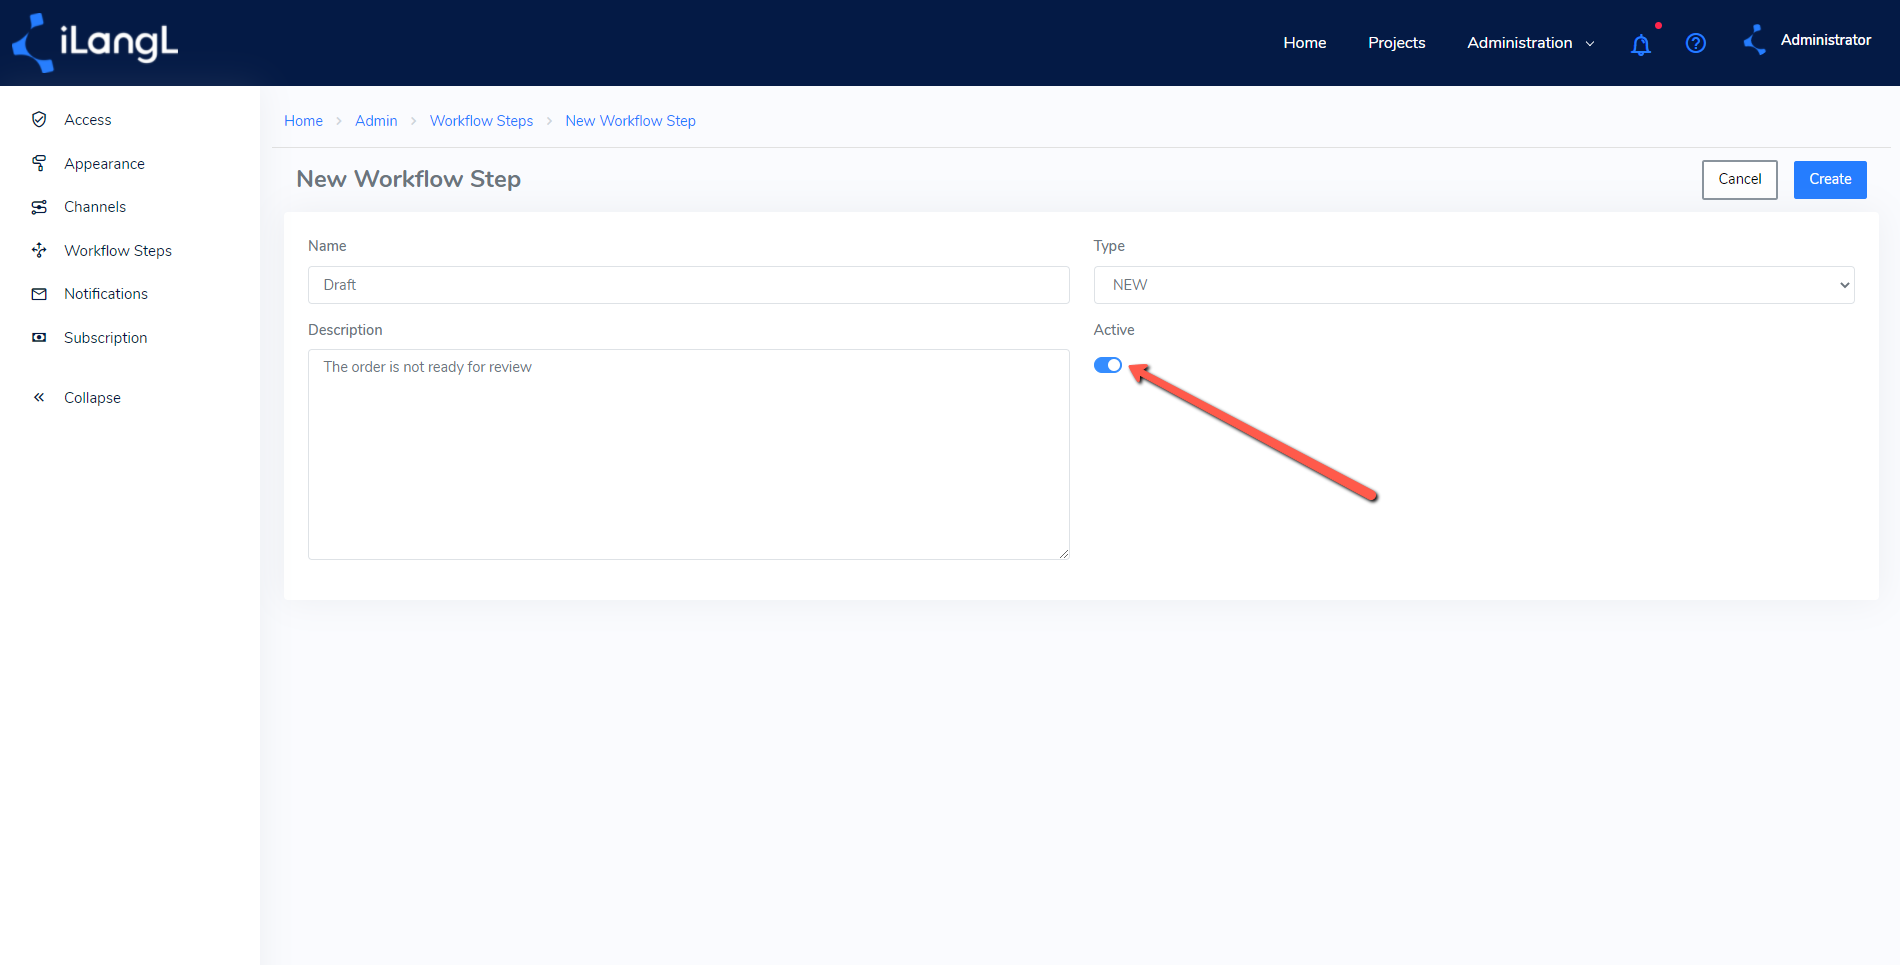
Task: Click the Subscription sidebar icon
Action: 39,337
